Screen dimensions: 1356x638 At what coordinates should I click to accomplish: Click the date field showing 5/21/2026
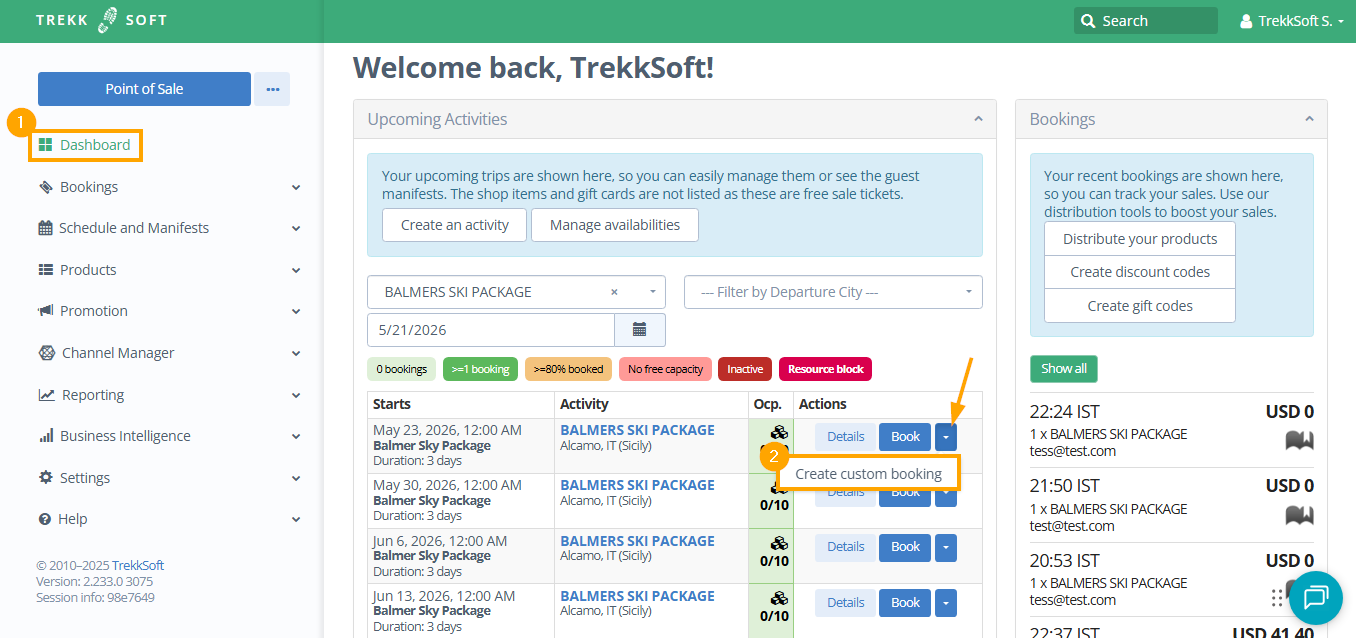[490, 329]
